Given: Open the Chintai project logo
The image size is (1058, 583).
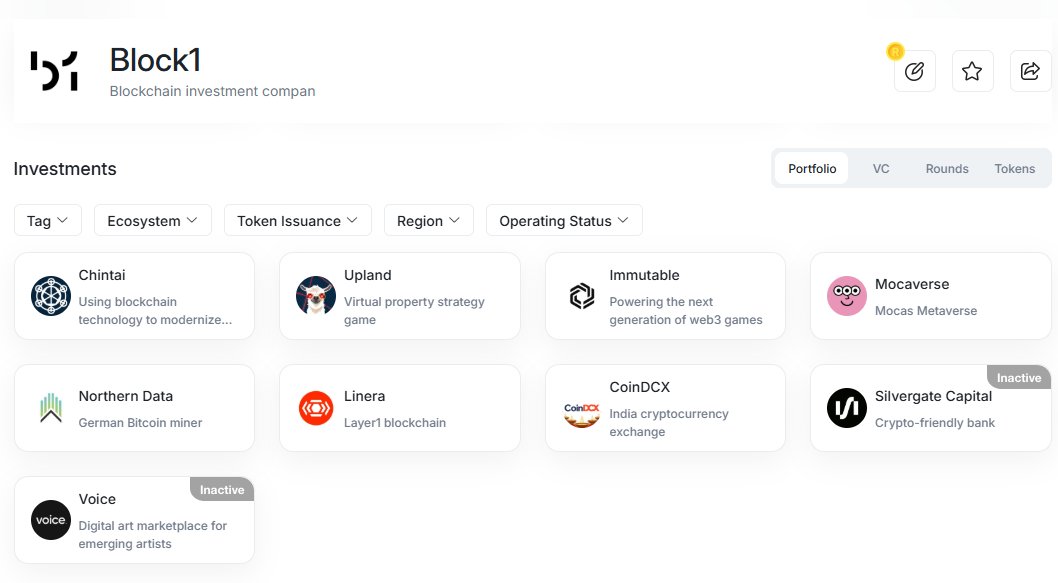Looking at the screenshot, I should coord(51,296).
